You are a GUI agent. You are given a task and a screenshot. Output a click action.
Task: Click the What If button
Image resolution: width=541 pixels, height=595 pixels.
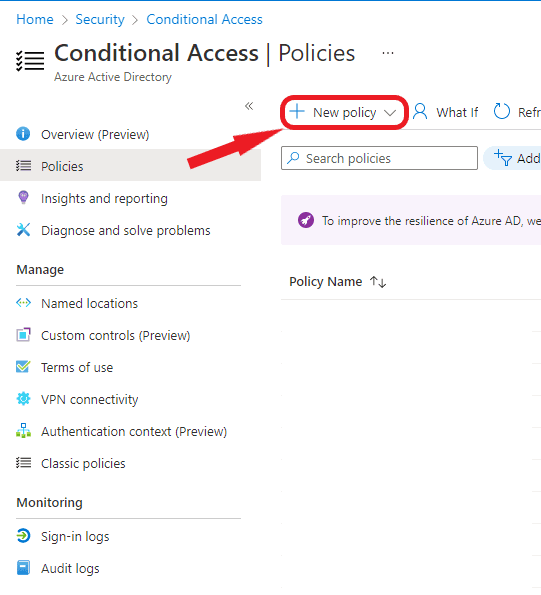[x=445, y=112]
